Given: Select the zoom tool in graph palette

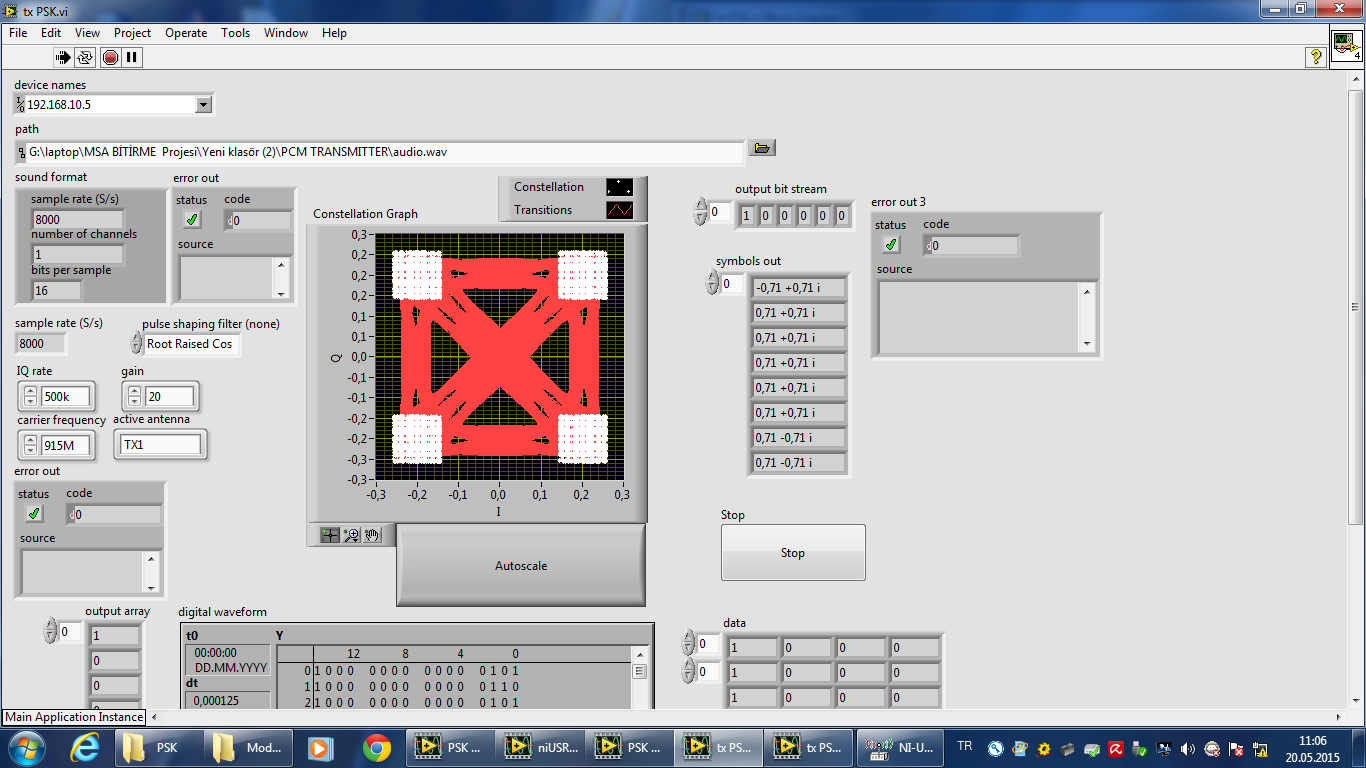Looking at the screenshot, I should pos(351,535).
